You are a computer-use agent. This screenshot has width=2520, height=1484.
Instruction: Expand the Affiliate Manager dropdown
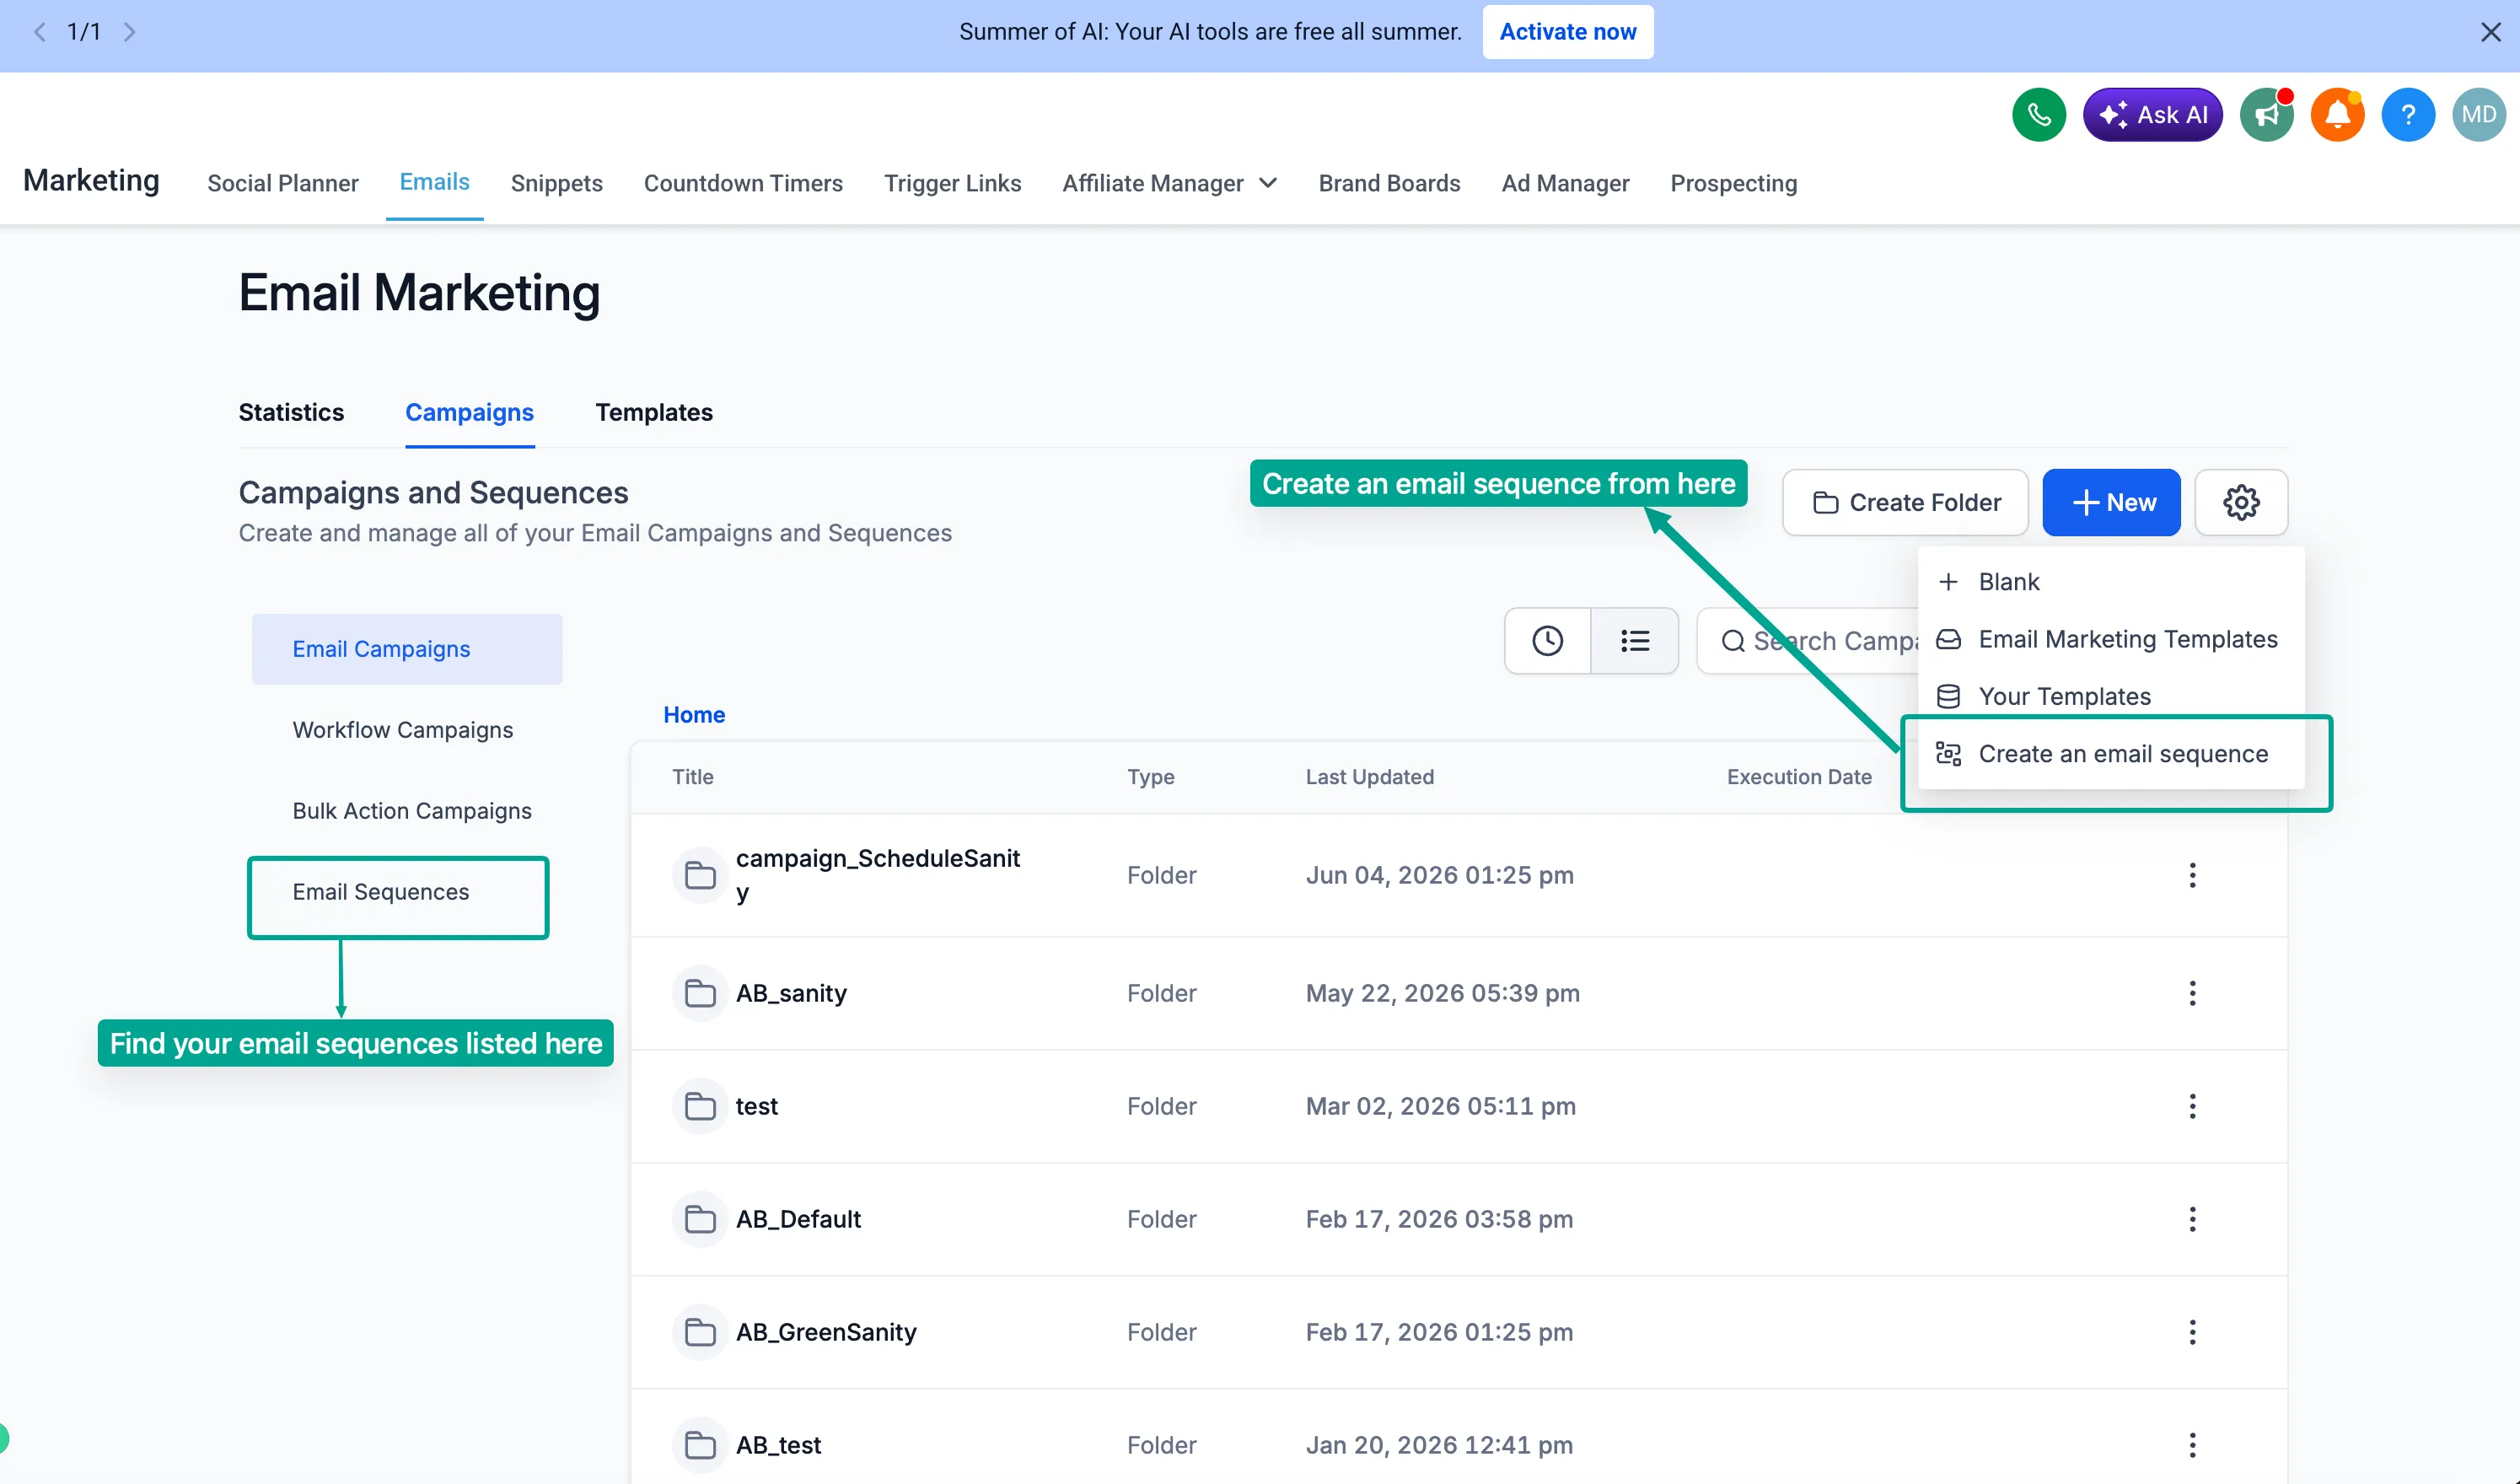(x=1169, y=183)
